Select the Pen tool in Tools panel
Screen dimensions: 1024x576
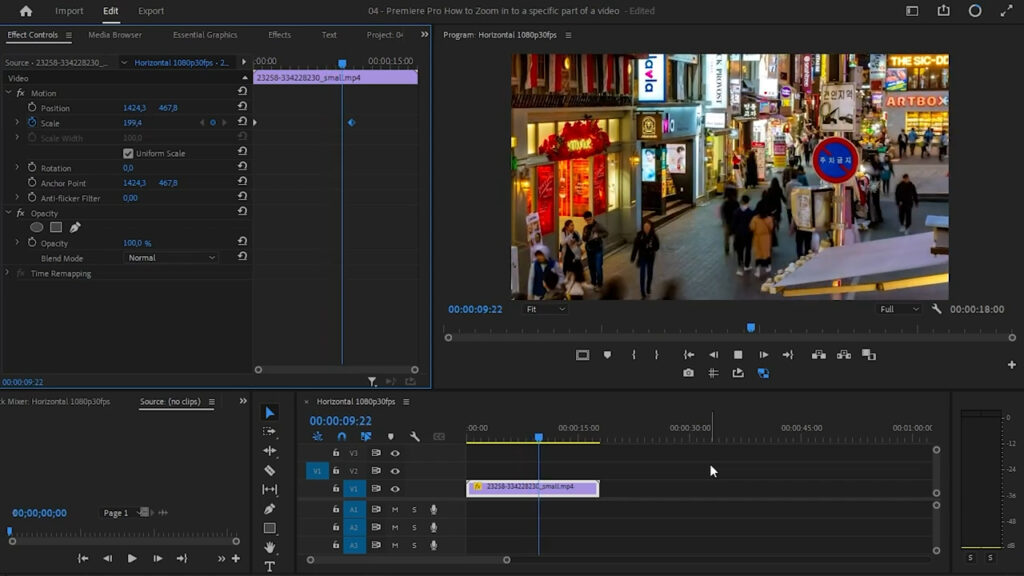click(270, 509)
